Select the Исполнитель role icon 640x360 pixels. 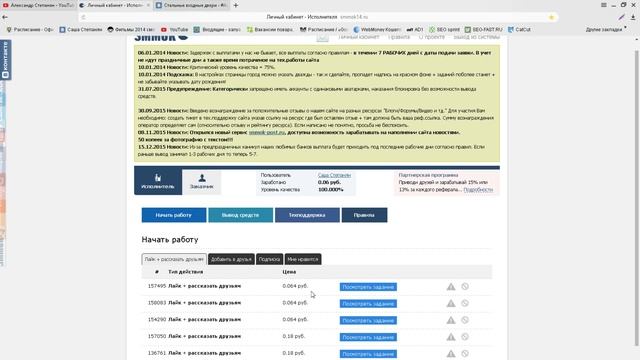158,181
